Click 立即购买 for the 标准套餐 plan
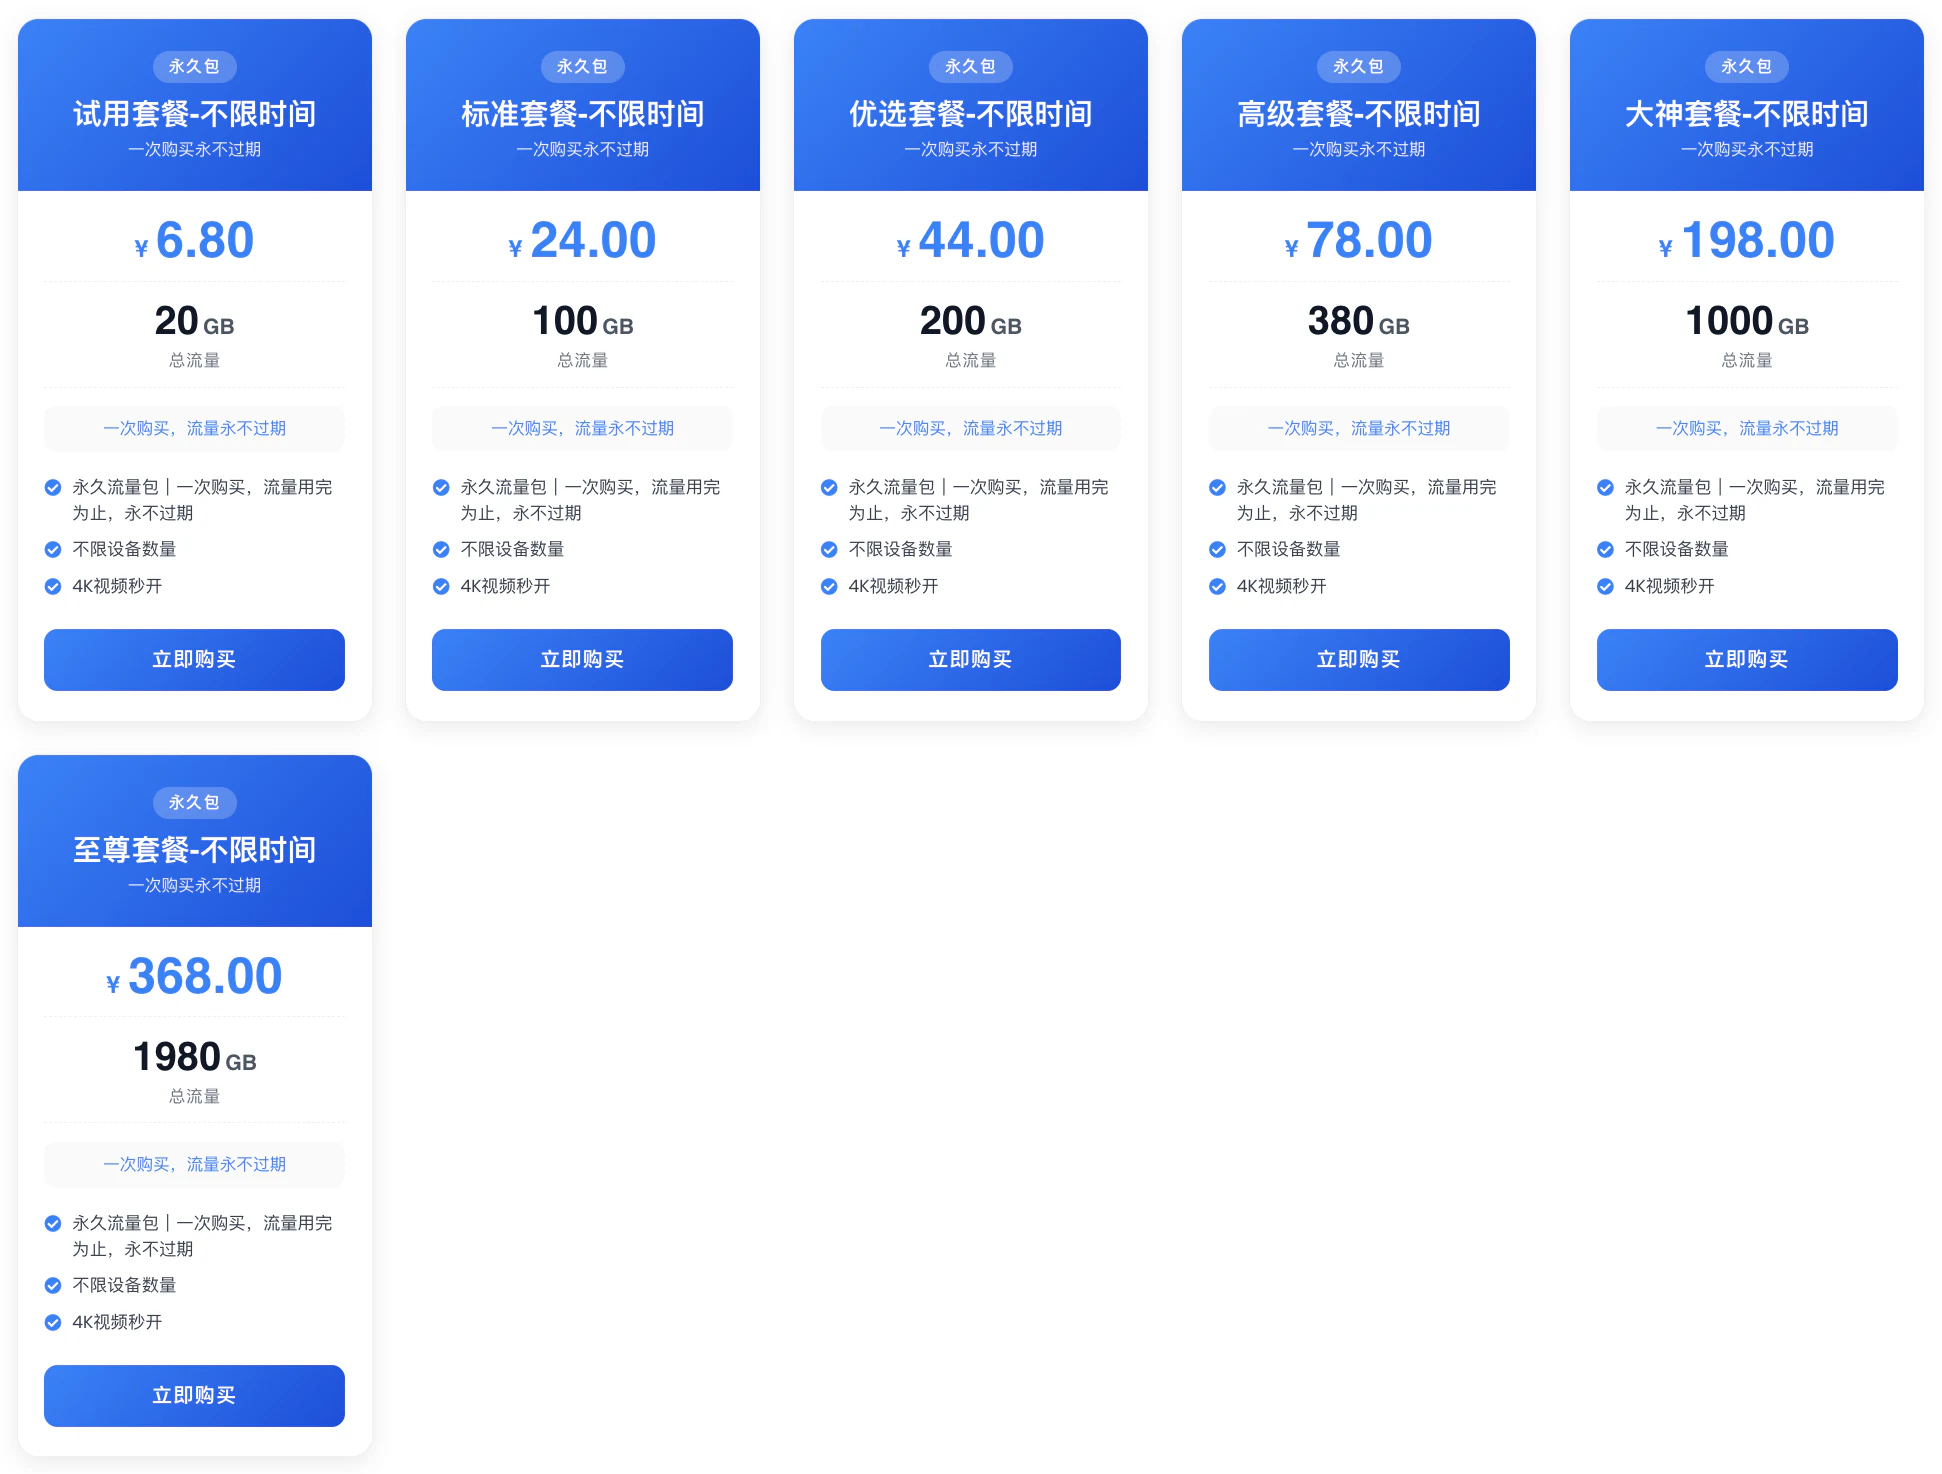Screen dimensions: 1942x1474 [582, 660]
